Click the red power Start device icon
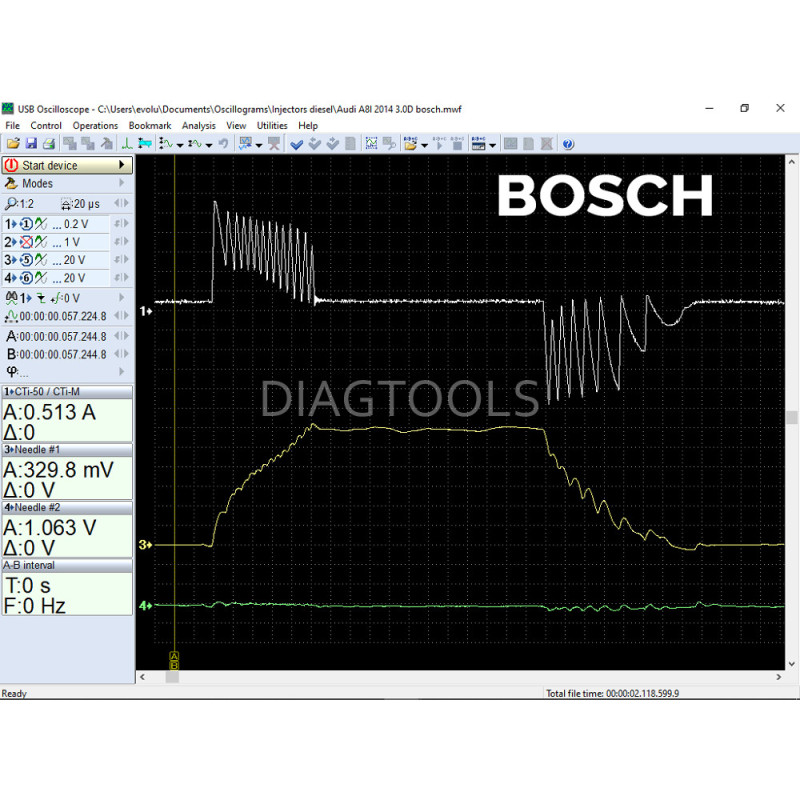This screenshot has width=800, height=800. (11, 165)
